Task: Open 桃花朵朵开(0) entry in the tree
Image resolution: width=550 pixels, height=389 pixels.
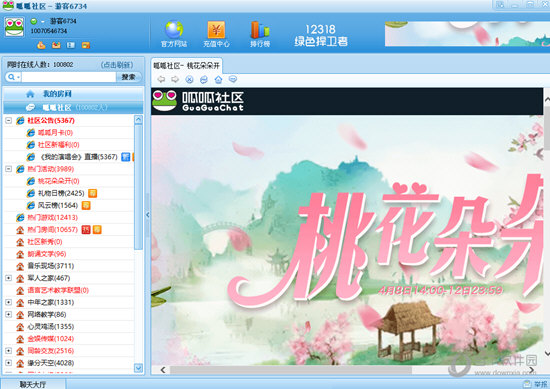Action: click(x=59, y=181)
